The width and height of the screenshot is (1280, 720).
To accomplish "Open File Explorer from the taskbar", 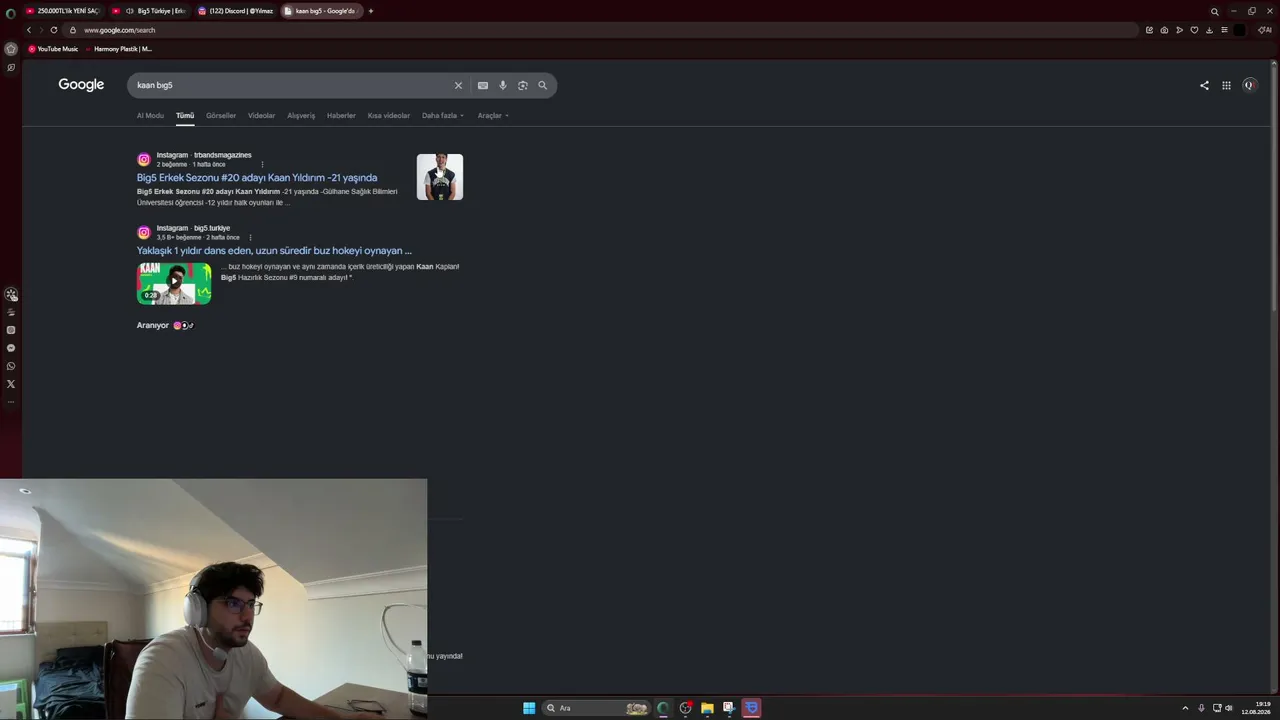I will 707,708.
